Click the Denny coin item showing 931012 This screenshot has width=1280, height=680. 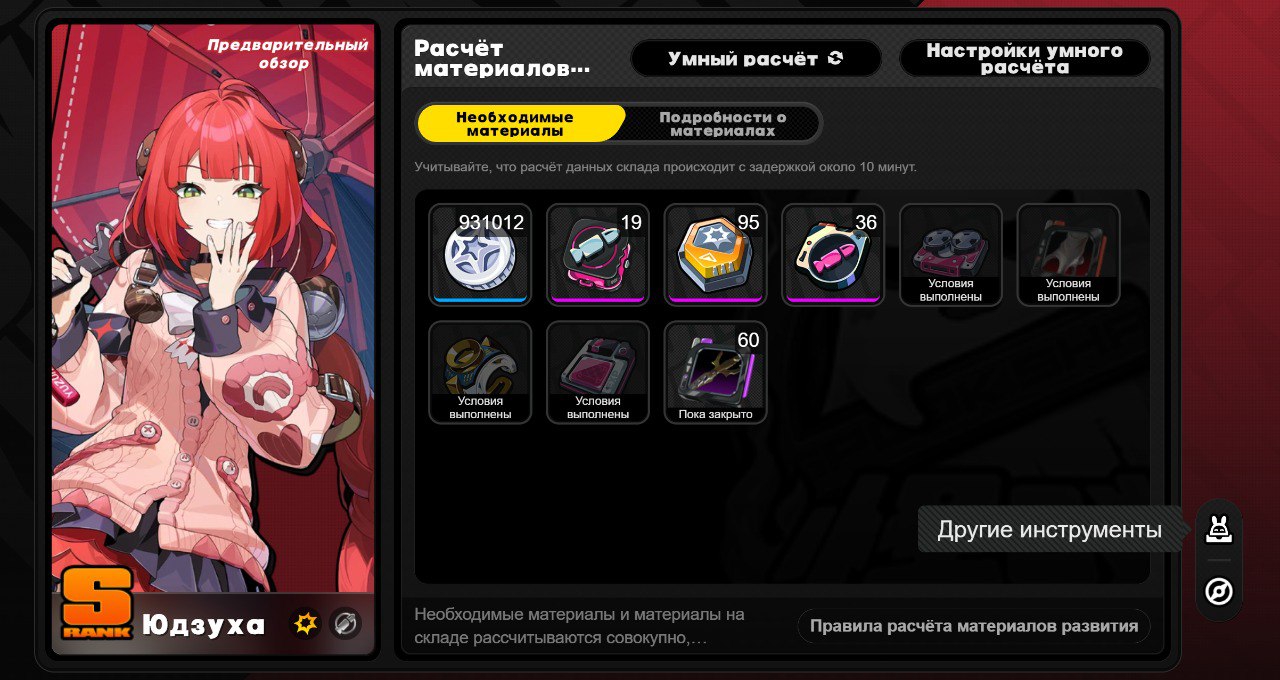point(479,255)
